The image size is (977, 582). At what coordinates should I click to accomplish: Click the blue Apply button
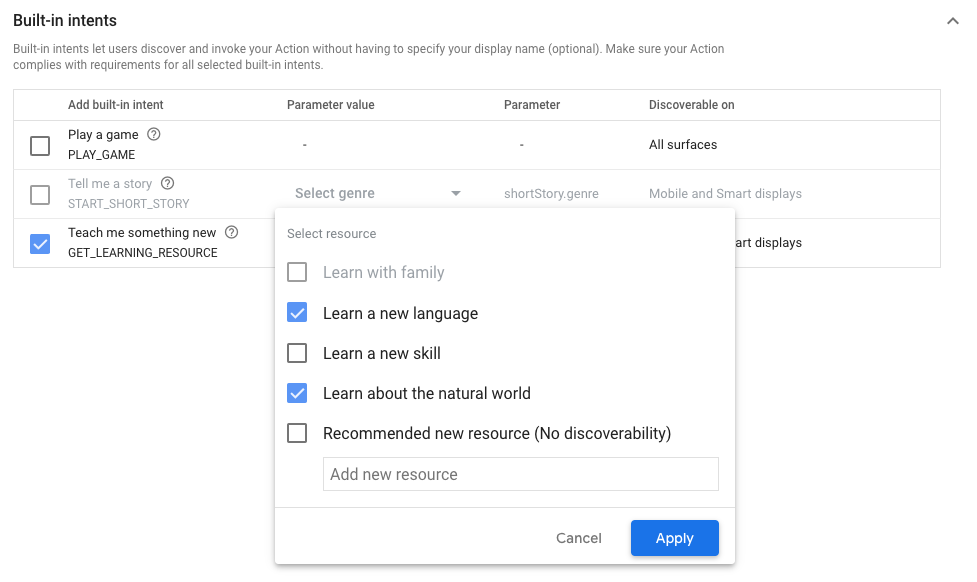[x=674, y=538]
